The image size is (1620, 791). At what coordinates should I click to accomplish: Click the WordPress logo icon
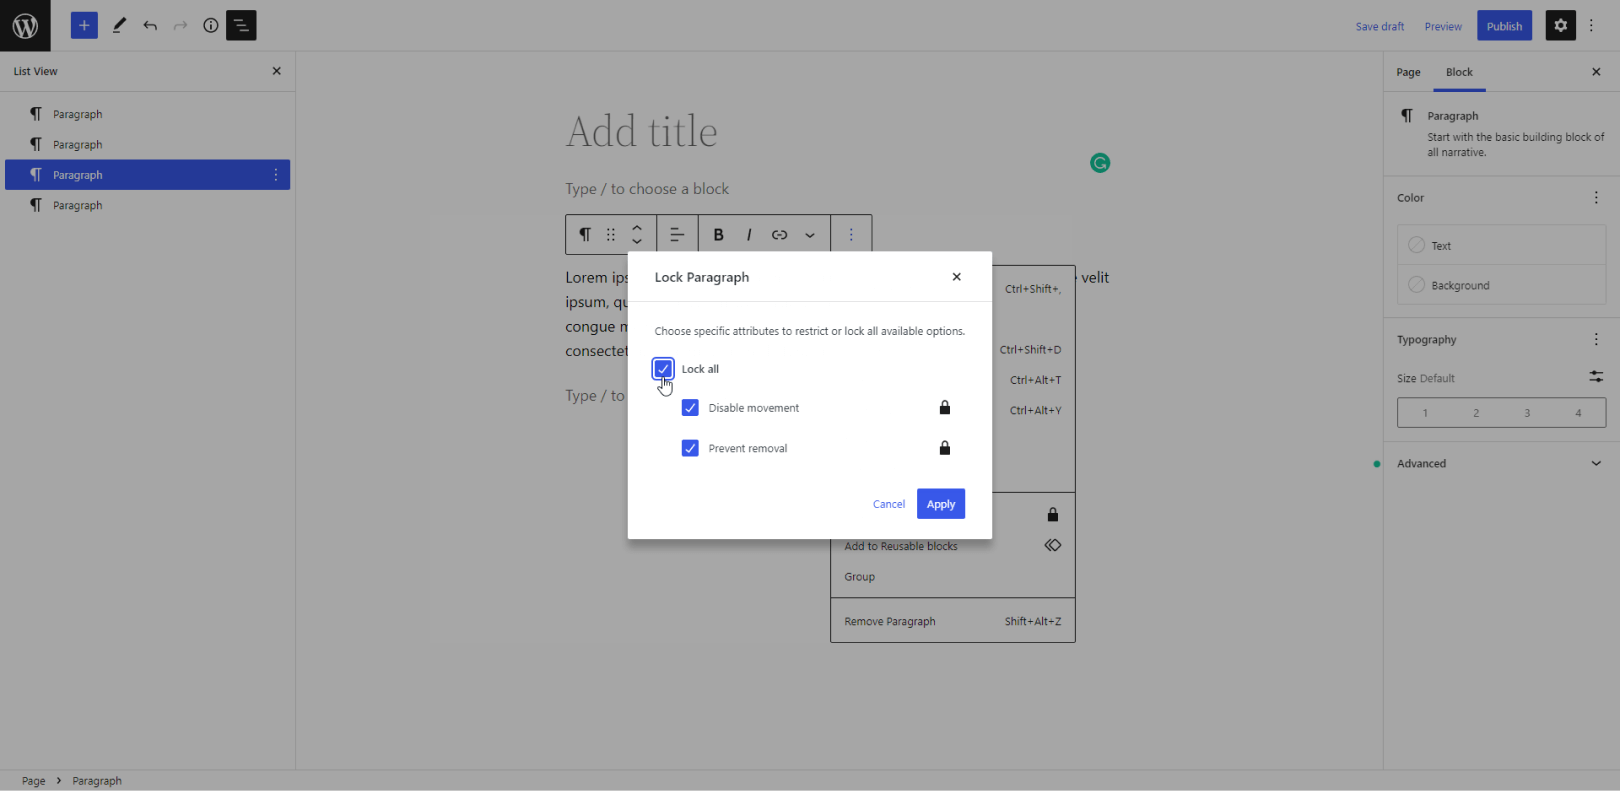[25, 26]
